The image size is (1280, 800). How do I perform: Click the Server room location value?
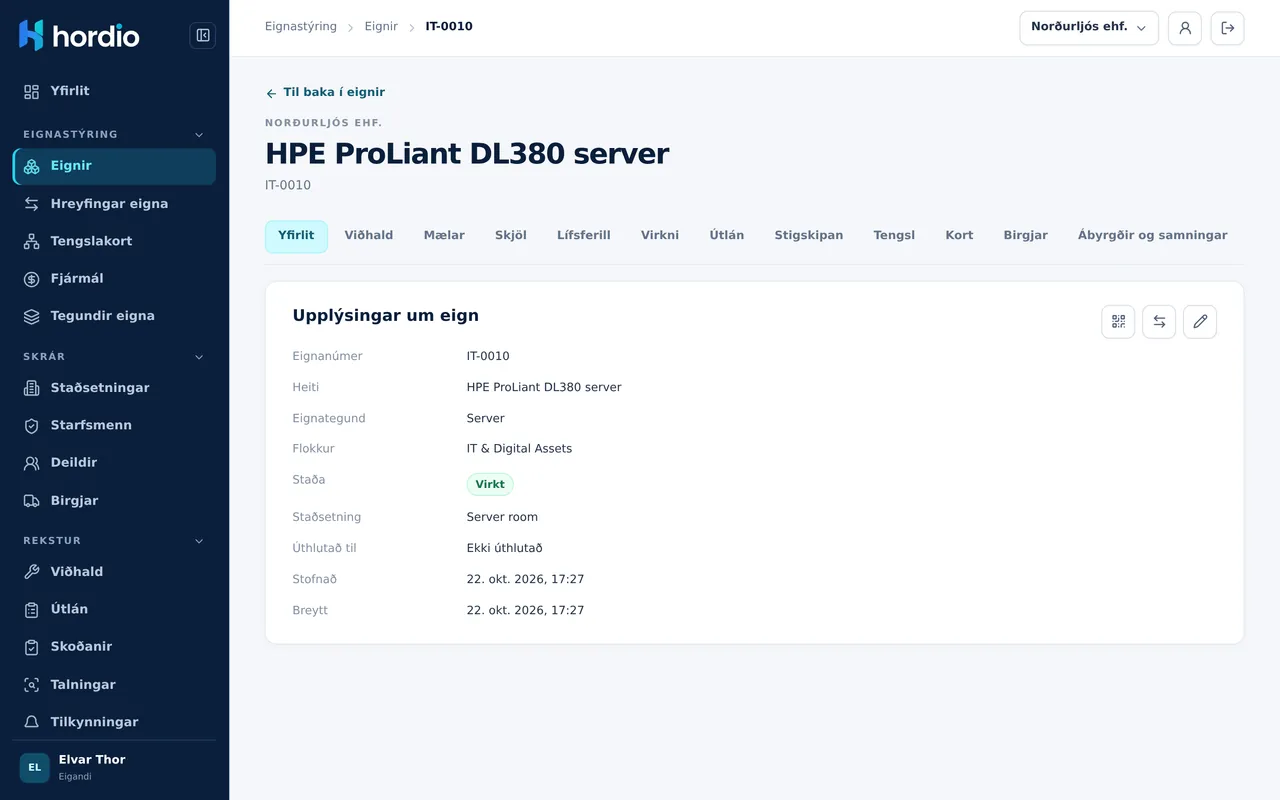click(502, 518)
